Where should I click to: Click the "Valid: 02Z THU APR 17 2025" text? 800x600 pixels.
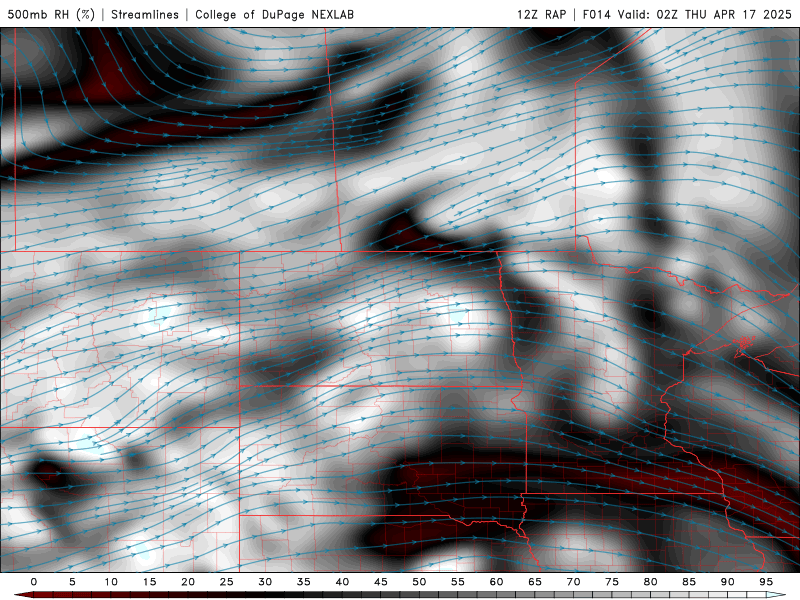click(705, 14)
